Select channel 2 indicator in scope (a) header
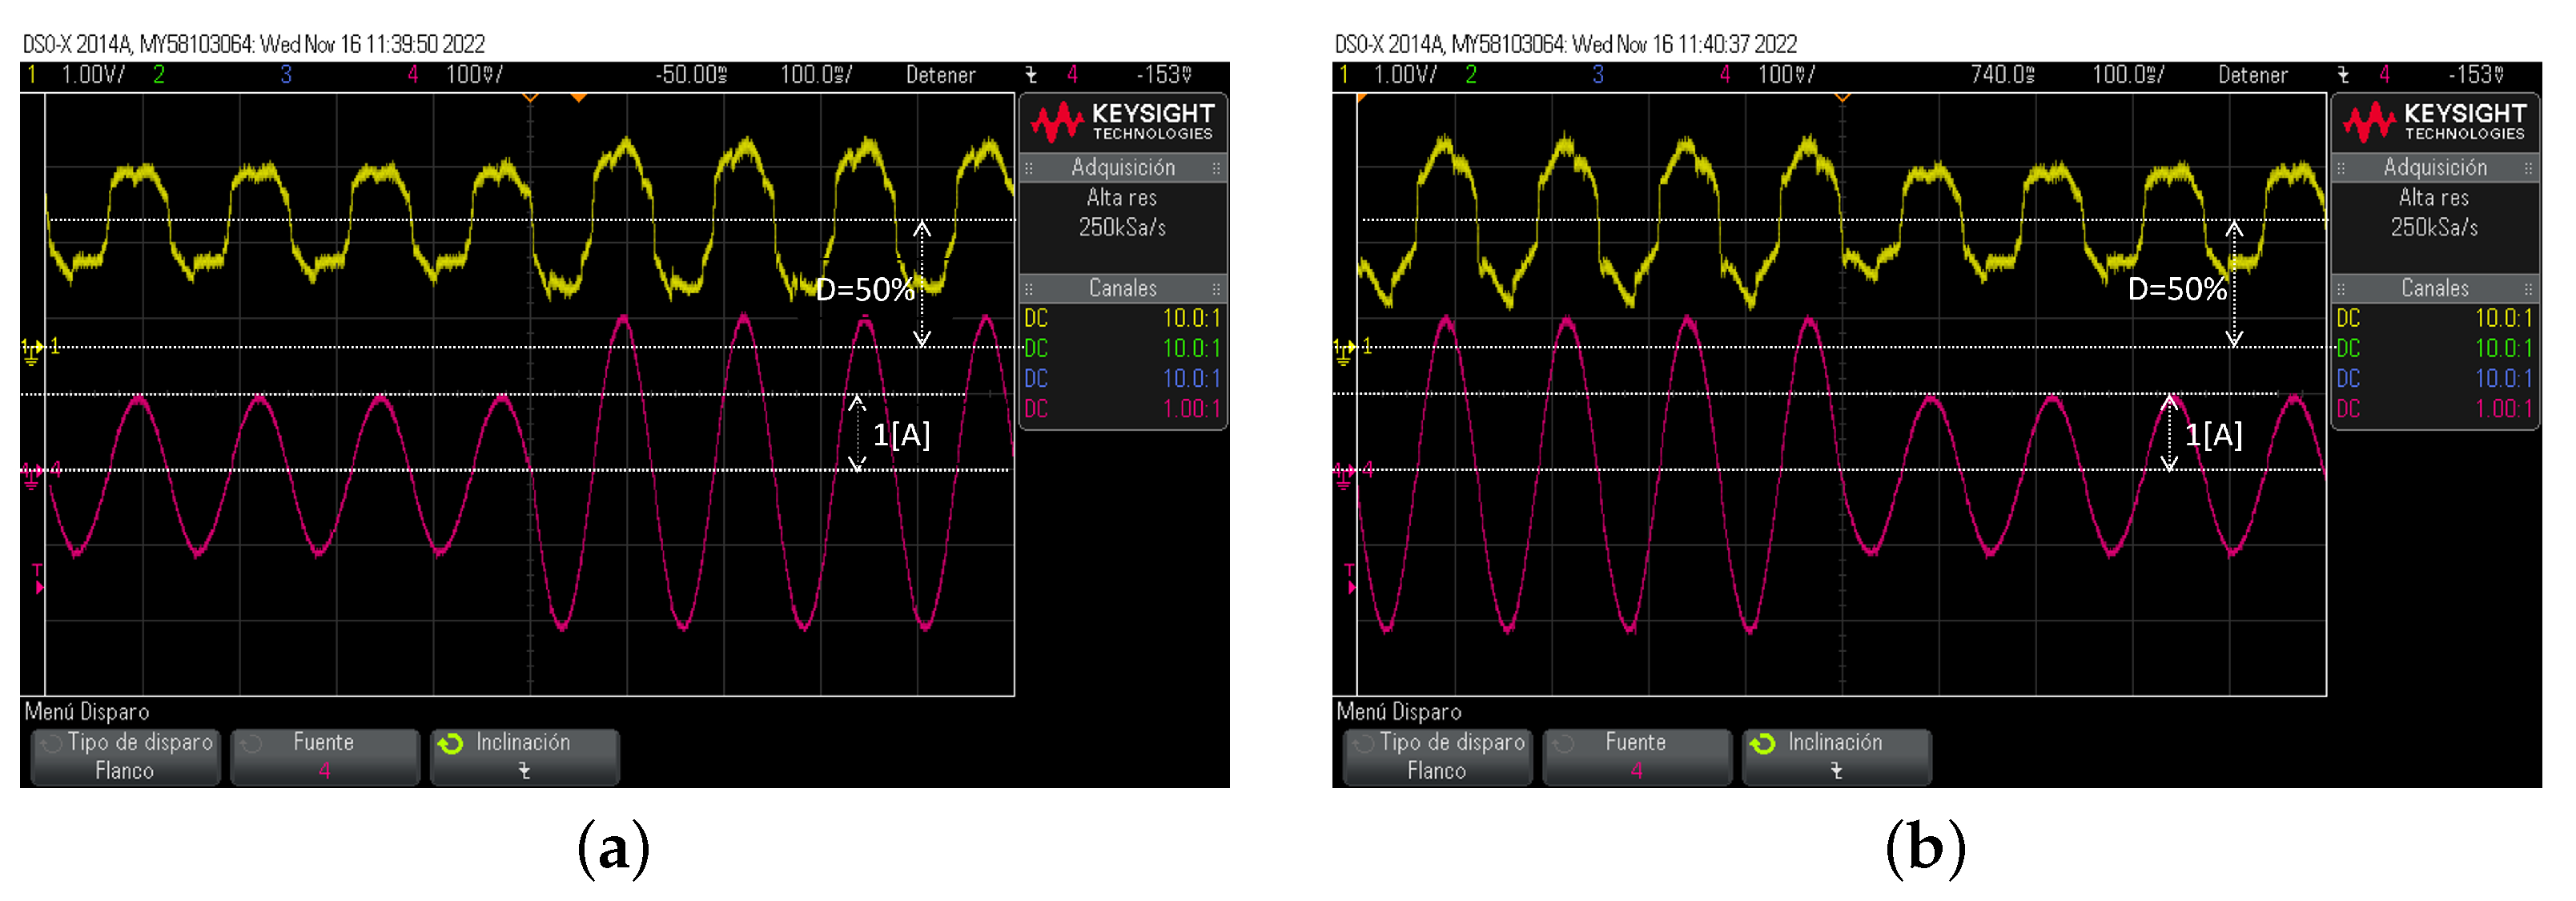This screenshot has width=2576, height=901. click(x=159, y=75)
